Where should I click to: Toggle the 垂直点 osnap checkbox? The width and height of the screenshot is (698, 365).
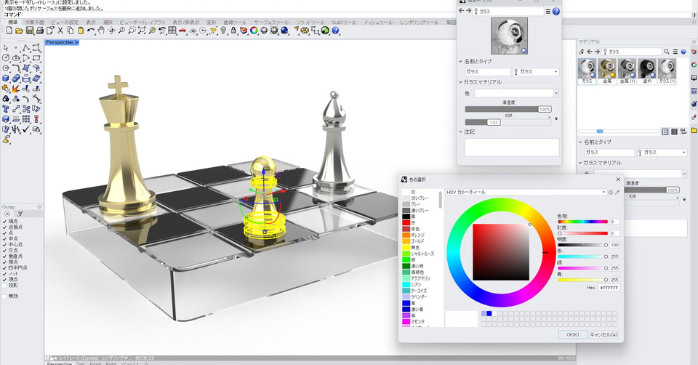[x=5, y=256]
